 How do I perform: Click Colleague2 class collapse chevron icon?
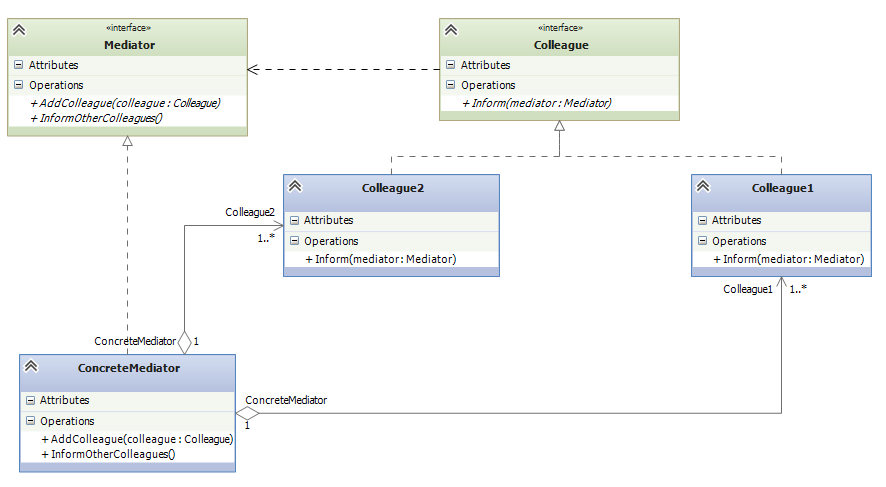coord(295,188)
